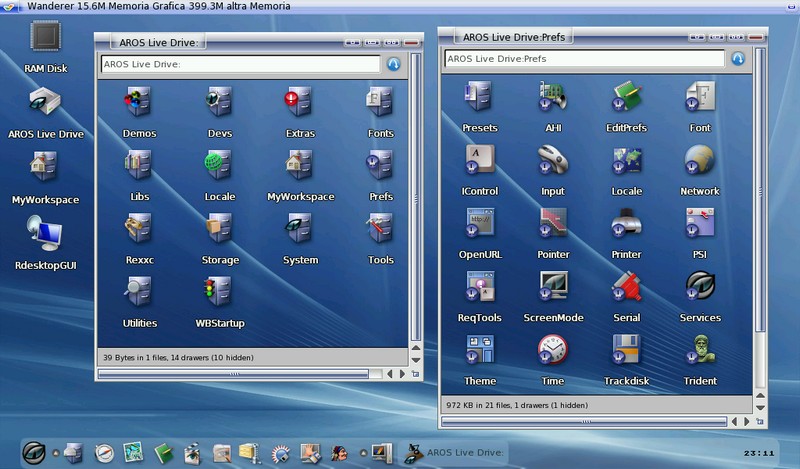Open the PSI preferences icon

tap(700, 223)
